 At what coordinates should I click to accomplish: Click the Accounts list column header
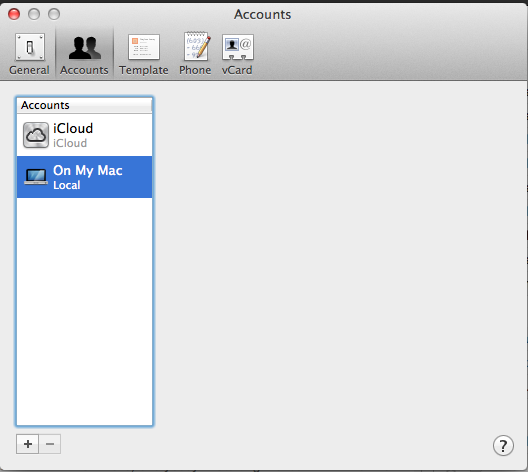pos(84,105)
